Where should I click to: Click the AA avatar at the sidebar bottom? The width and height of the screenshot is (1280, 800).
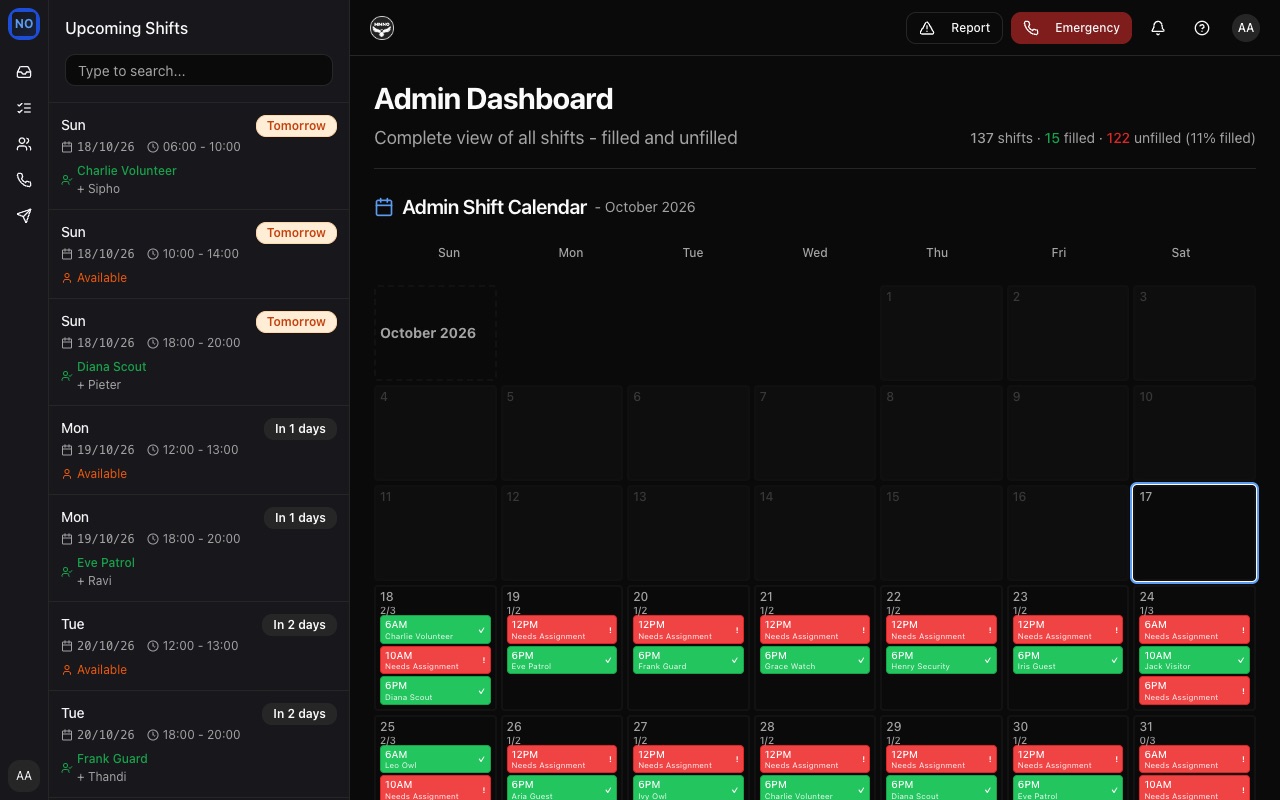pos(24,776)
